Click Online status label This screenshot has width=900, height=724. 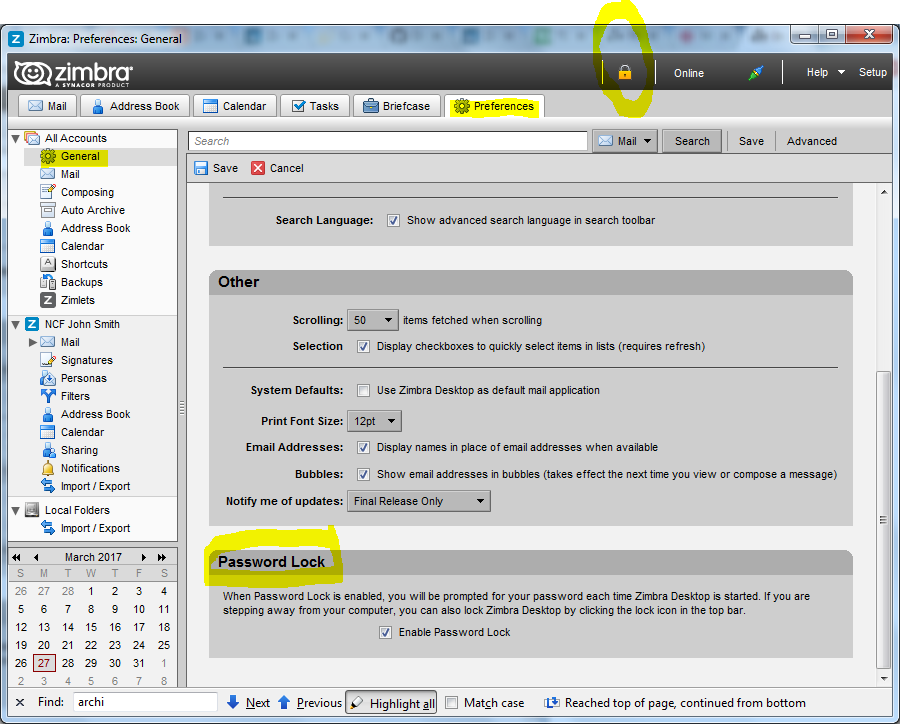tap(689, 73)
